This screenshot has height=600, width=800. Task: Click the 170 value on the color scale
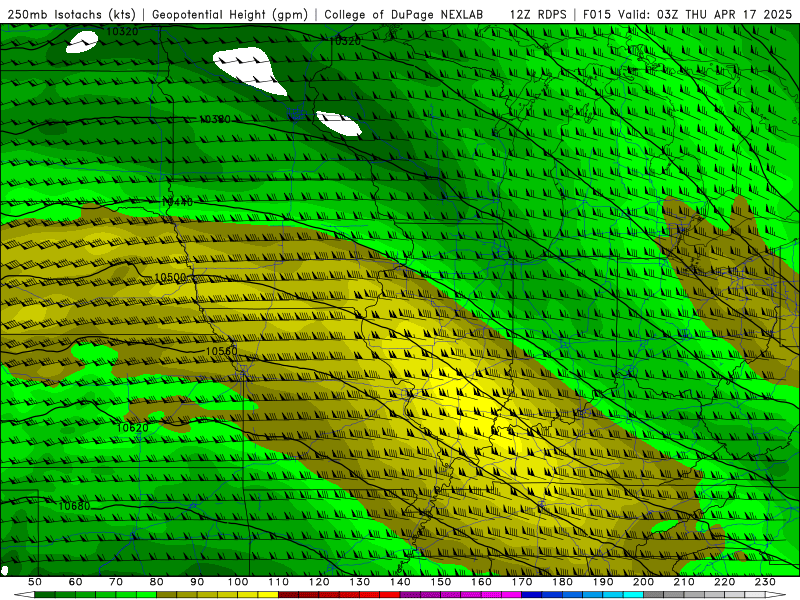[522, 582]
